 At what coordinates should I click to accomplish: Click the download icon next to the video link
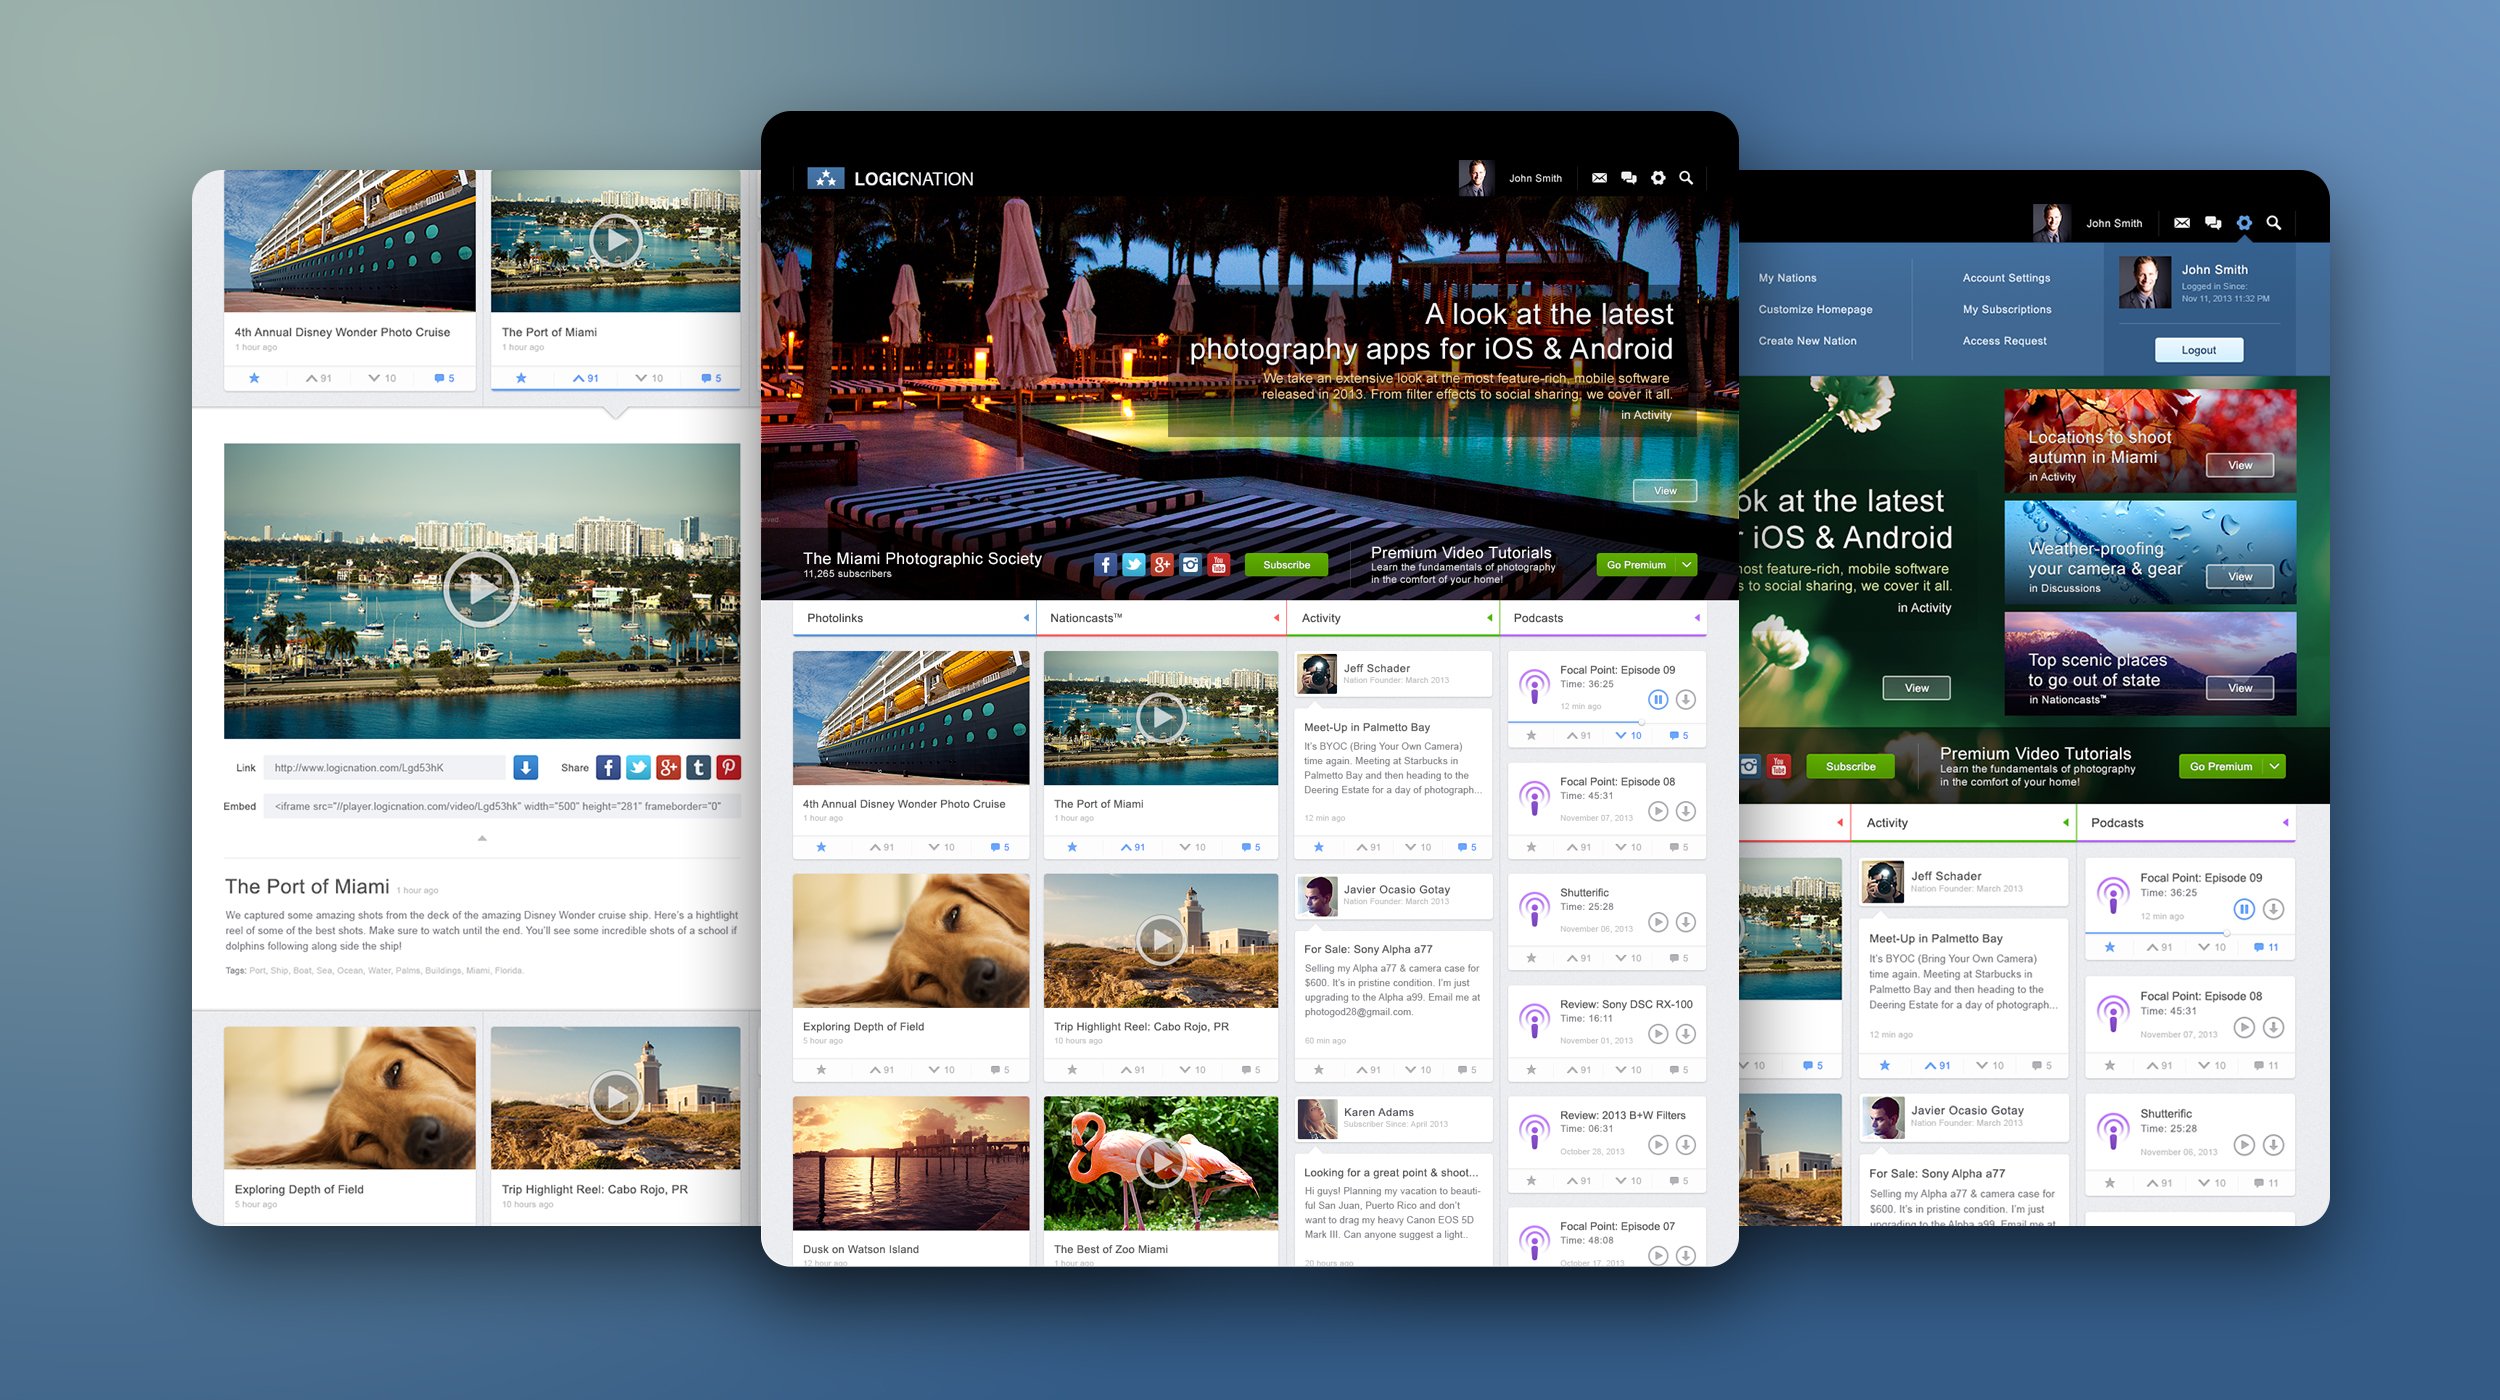(x=525, y=767)
